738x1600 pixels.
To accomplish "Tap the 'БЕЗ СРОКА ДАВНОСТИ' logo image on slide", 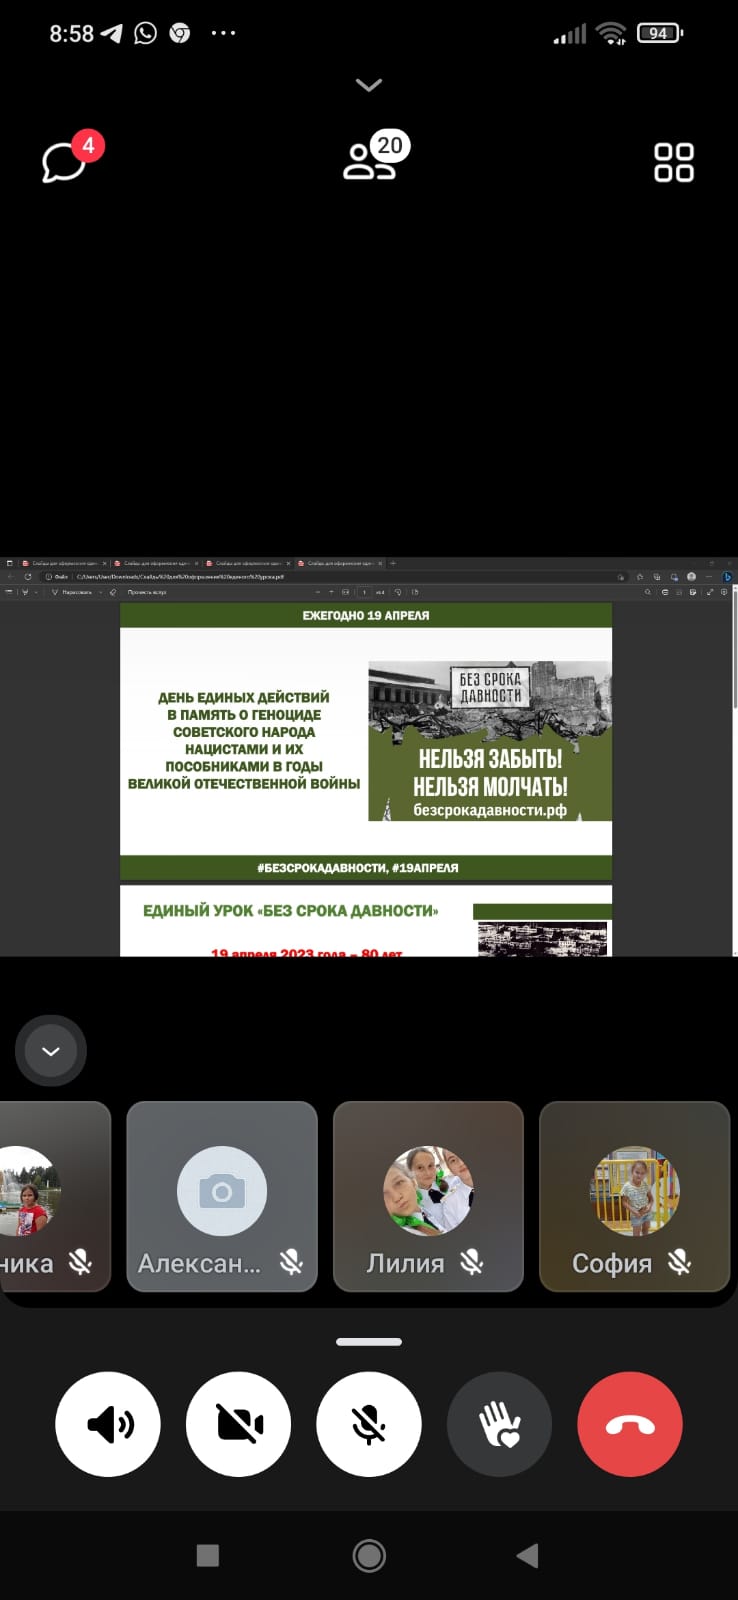I will coord(490,687).
